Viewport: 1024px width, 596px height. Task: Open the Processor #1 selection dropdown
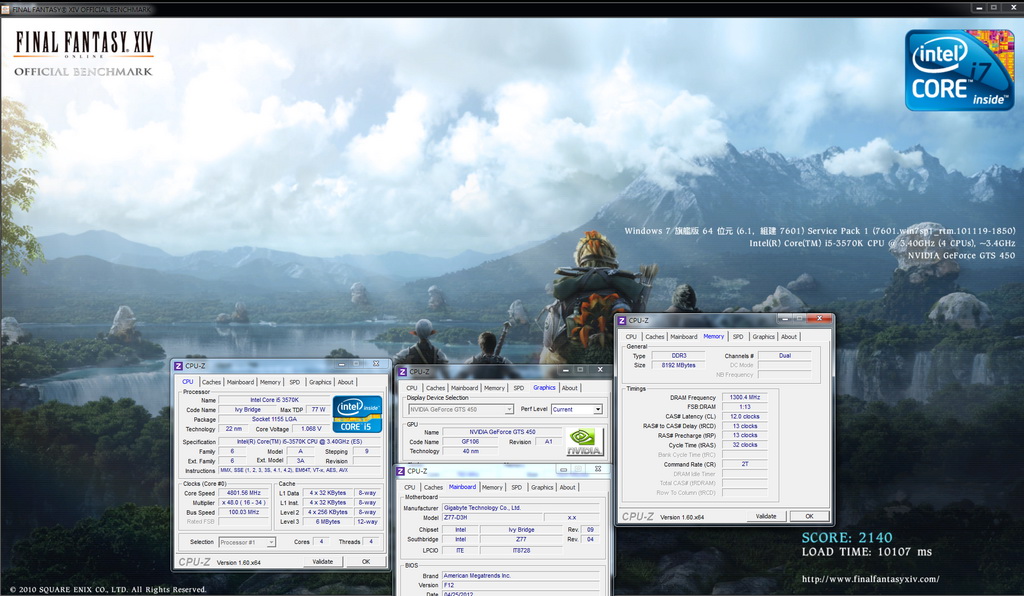[x=247, y=542]
